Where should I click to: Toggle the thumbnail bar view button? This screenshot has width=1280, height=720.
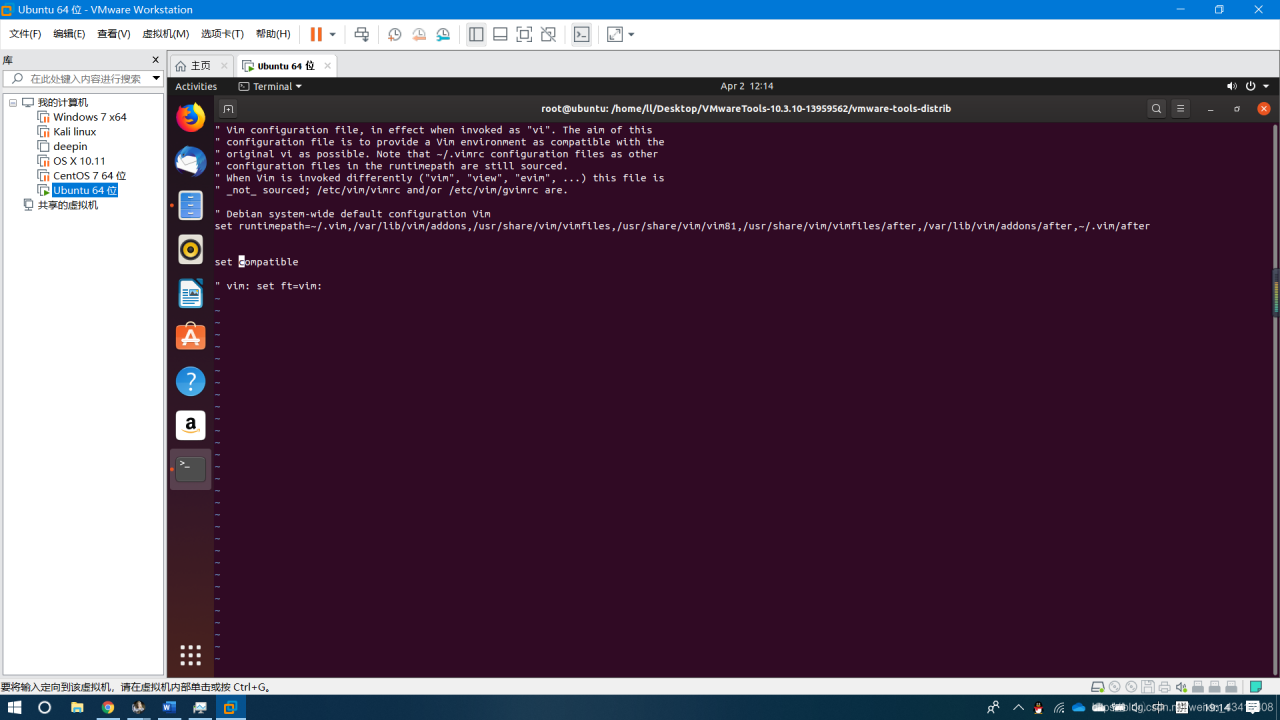pos(500,34)
